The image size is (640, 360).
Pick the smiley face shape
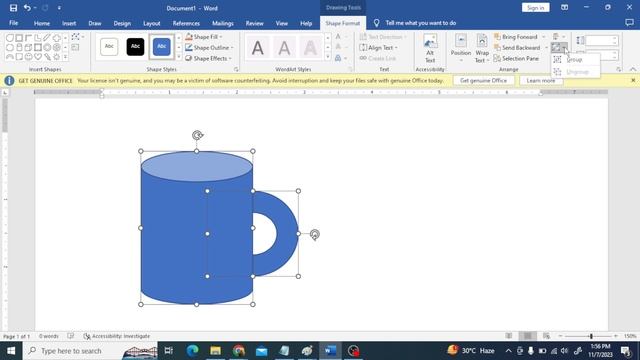click(x=29, y=57)
